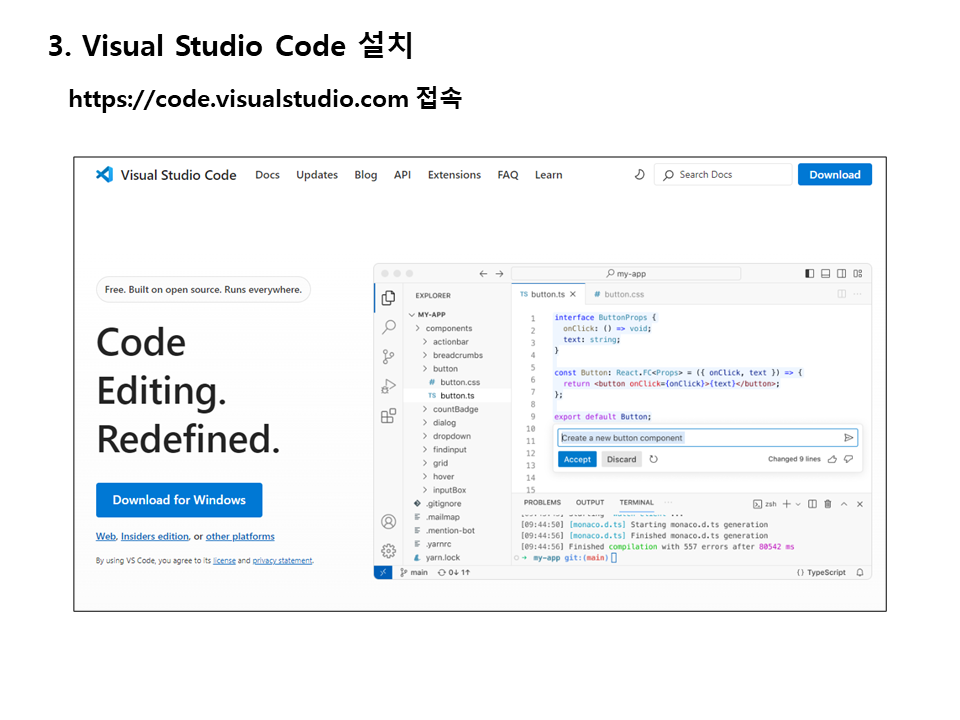Toggle the website dark theme moon icon
The width and height of the screenshot is (960, 720).
pyautogui.click(x=639, y=174)
